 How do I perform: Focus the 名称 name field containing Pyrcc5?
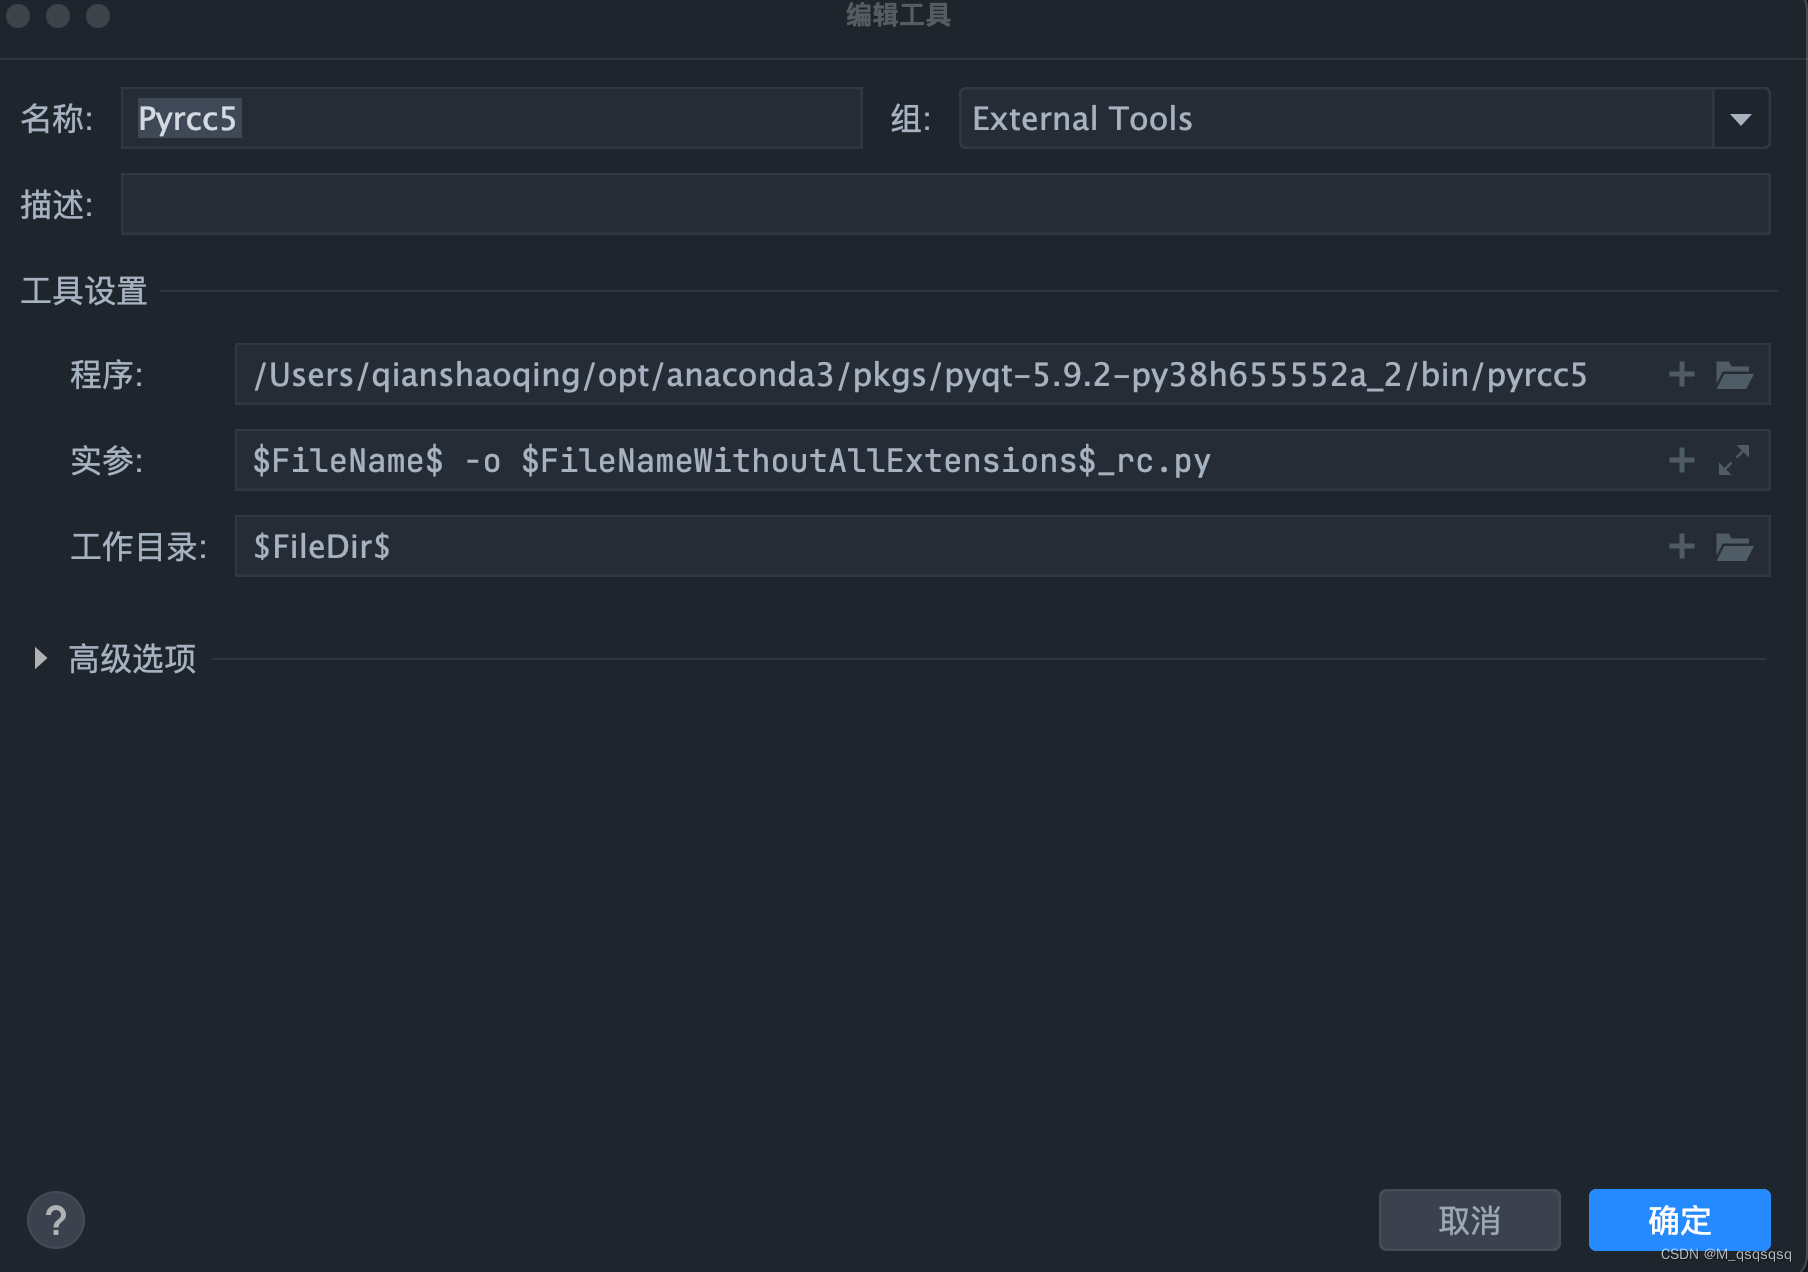[492, 119]
